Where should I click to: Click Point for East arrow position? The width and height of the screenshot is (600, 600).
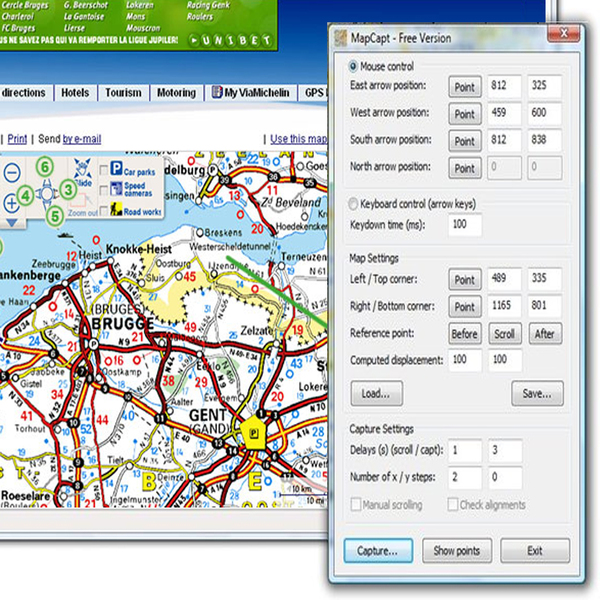tap(465, 87)
